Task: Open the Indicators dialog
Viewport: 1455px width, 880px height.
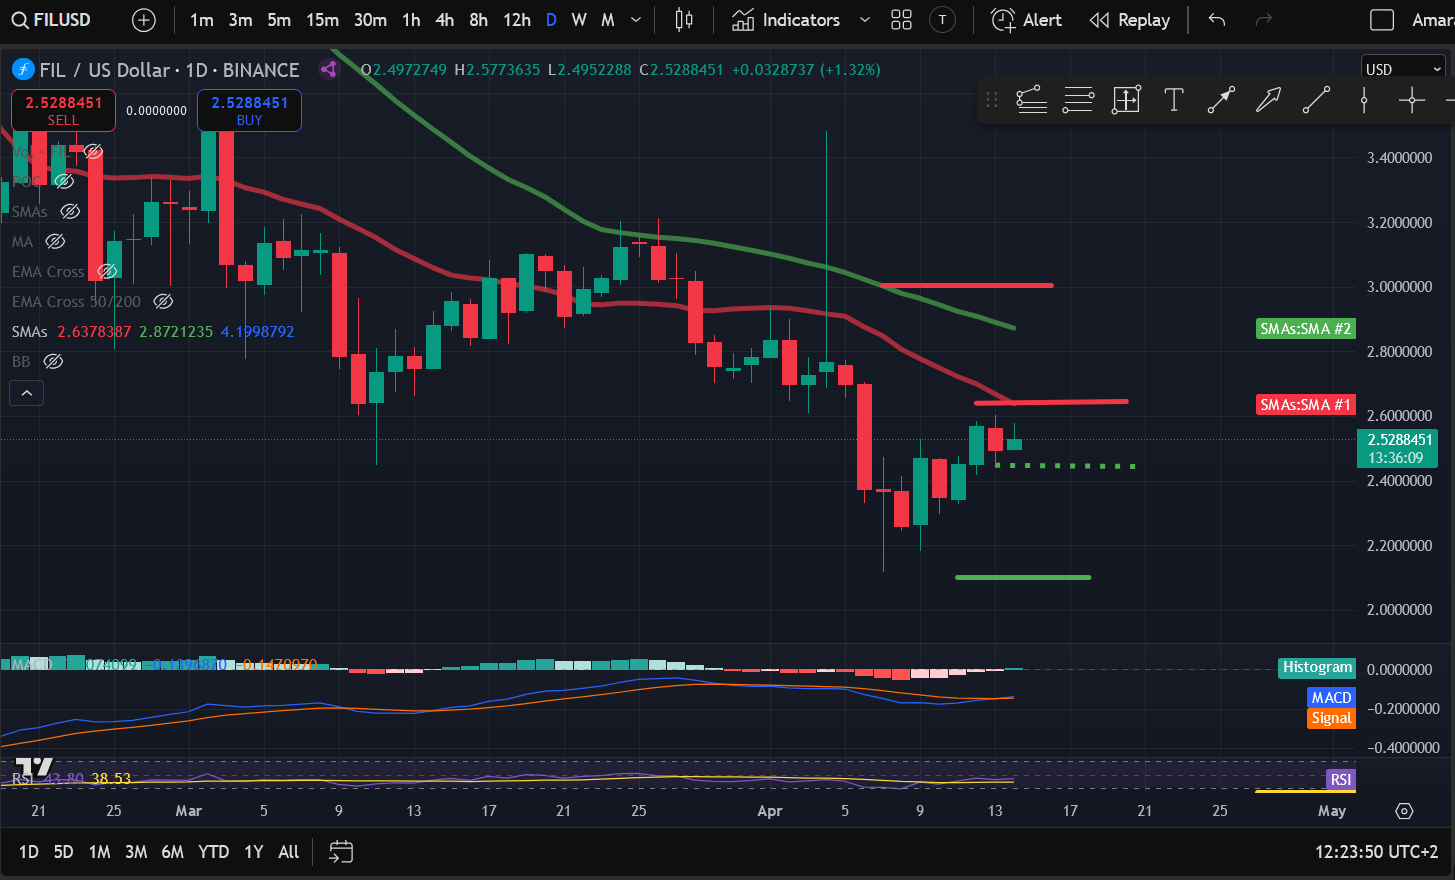Action: [x=786, y=20]
